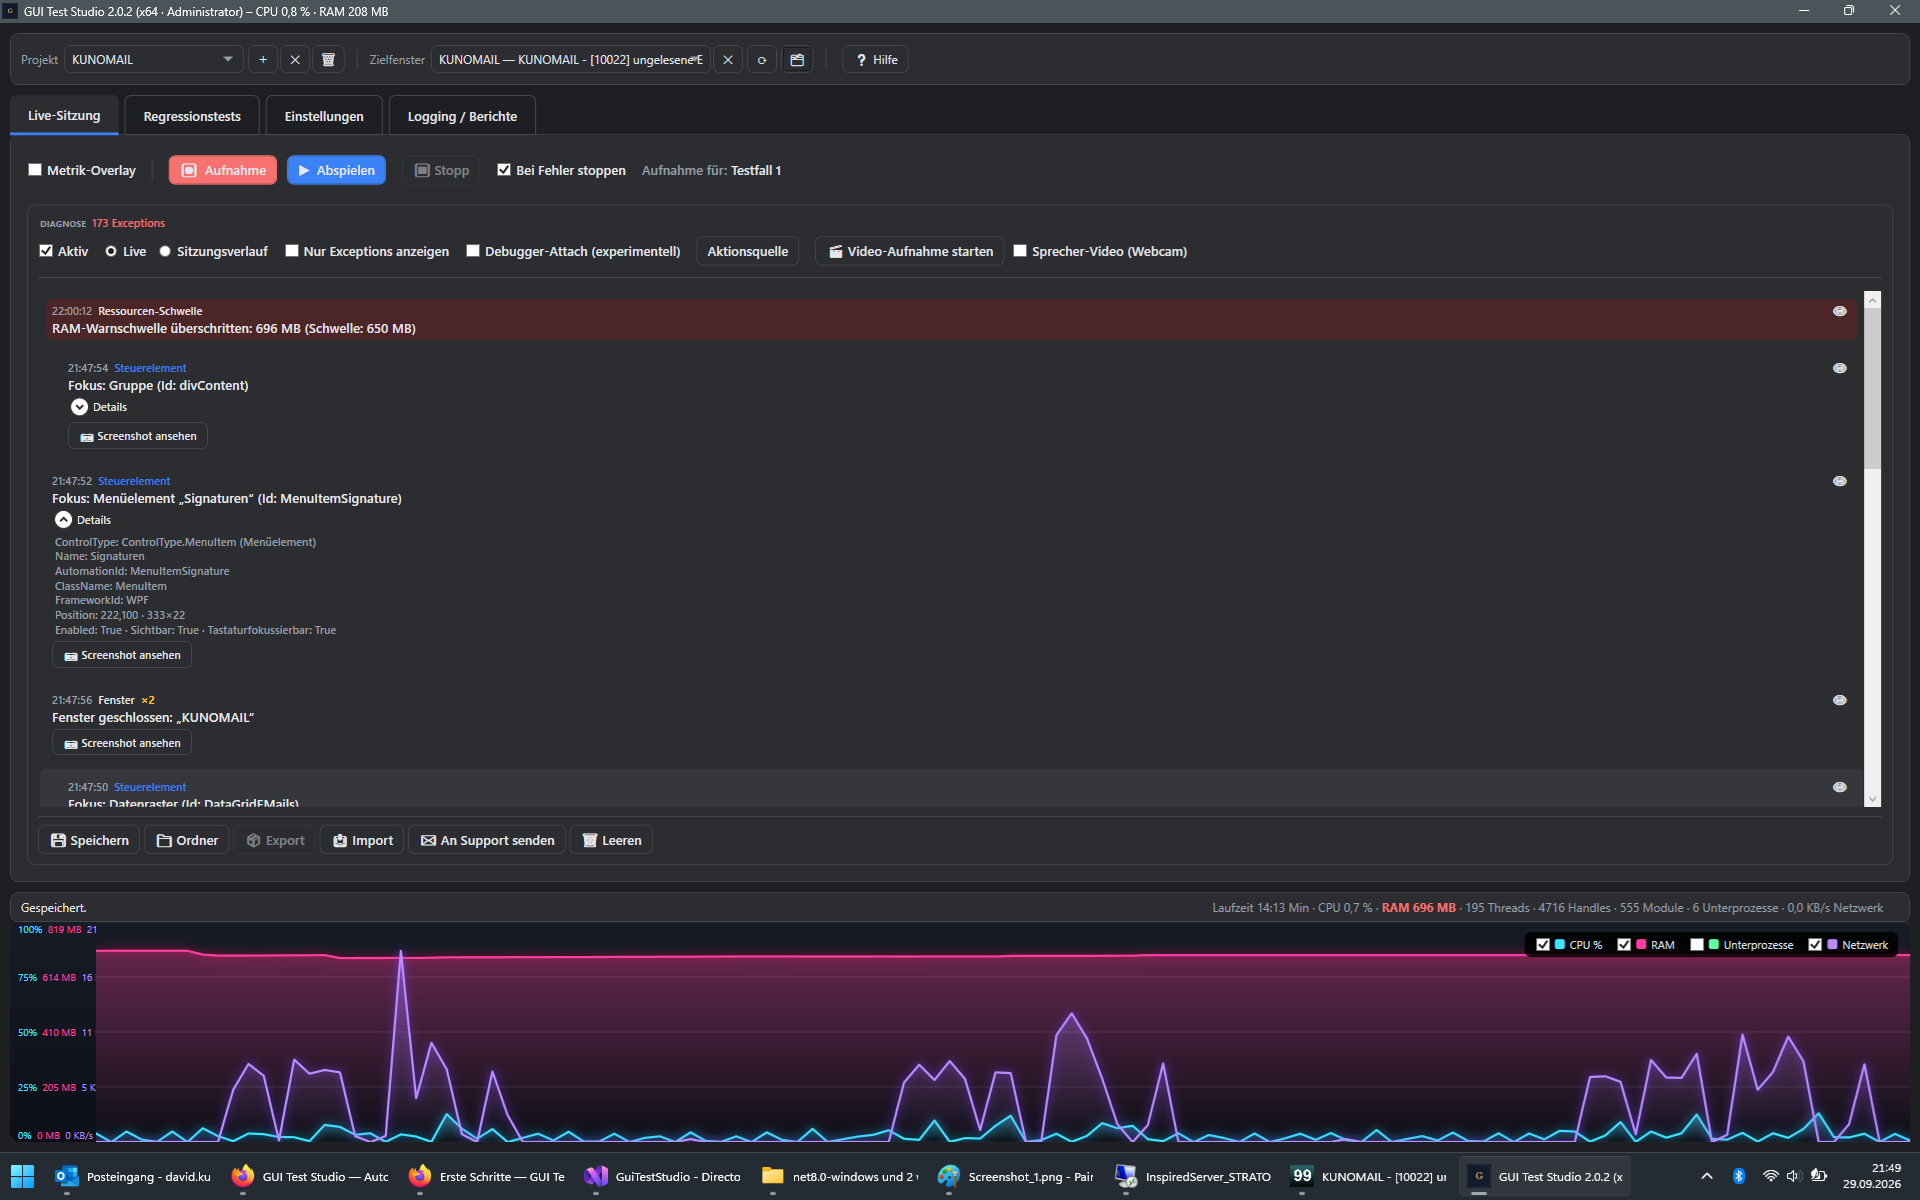
Task: Open the Ordner folder button
Action: tap(187, 840)
